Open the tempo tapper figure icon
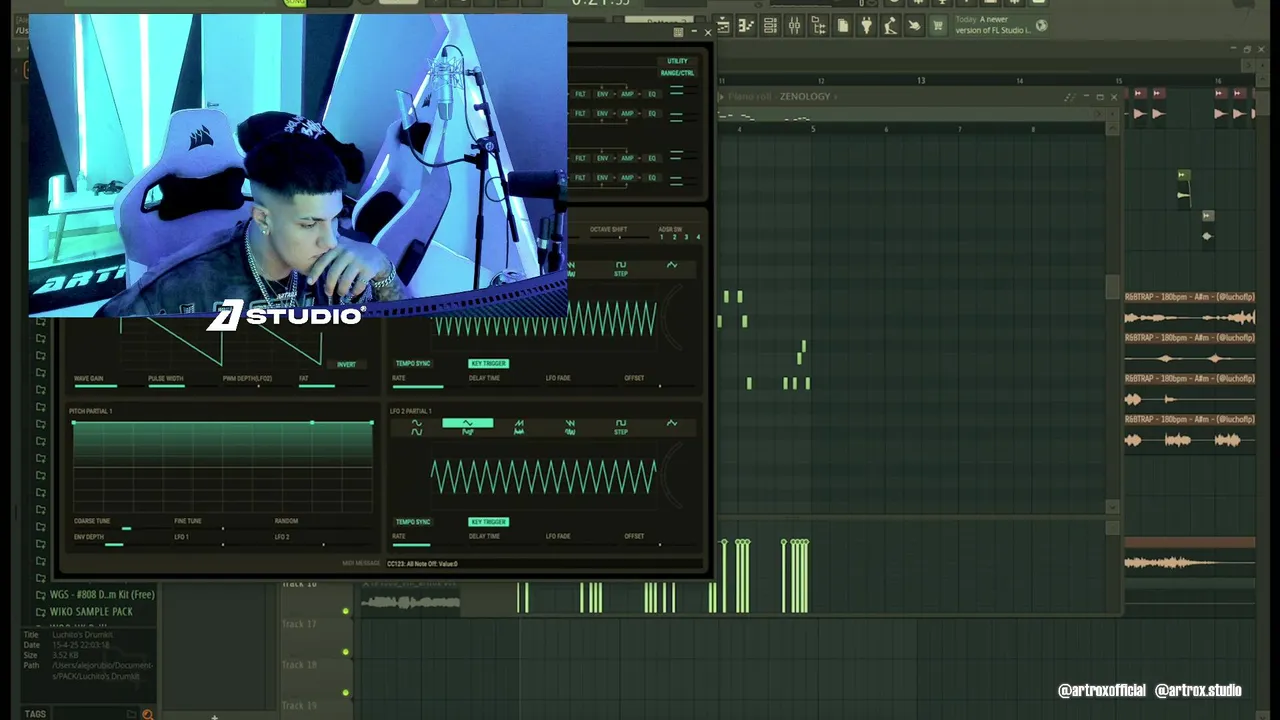 890,27
